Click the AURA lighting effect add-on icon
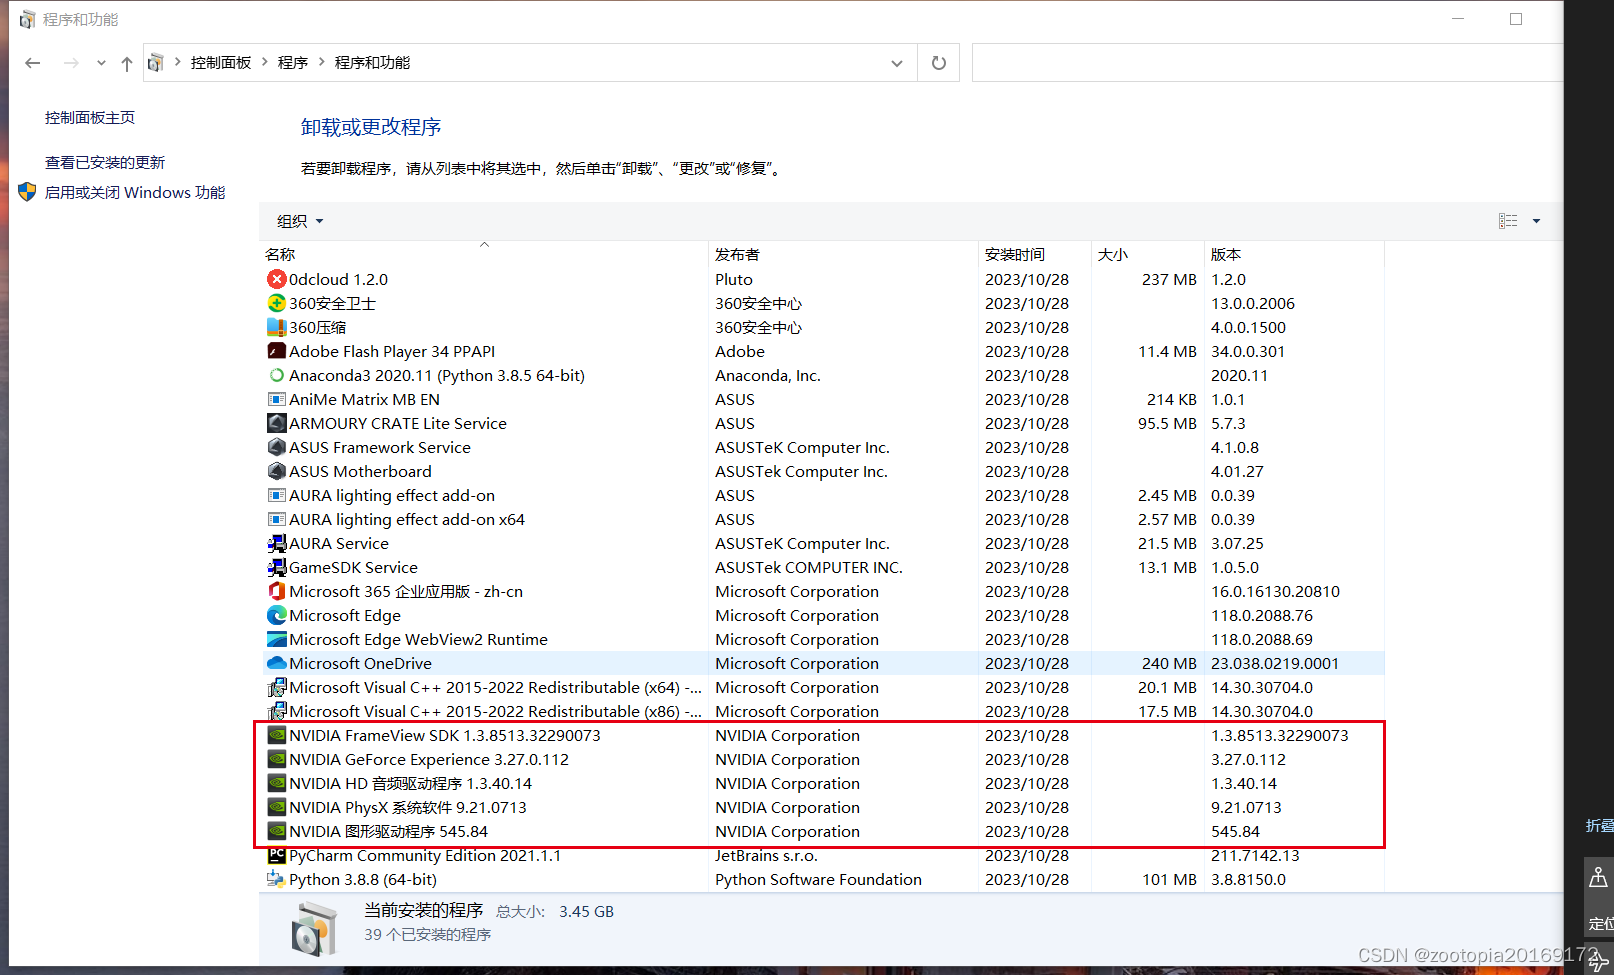 click(x=277, y=495)
